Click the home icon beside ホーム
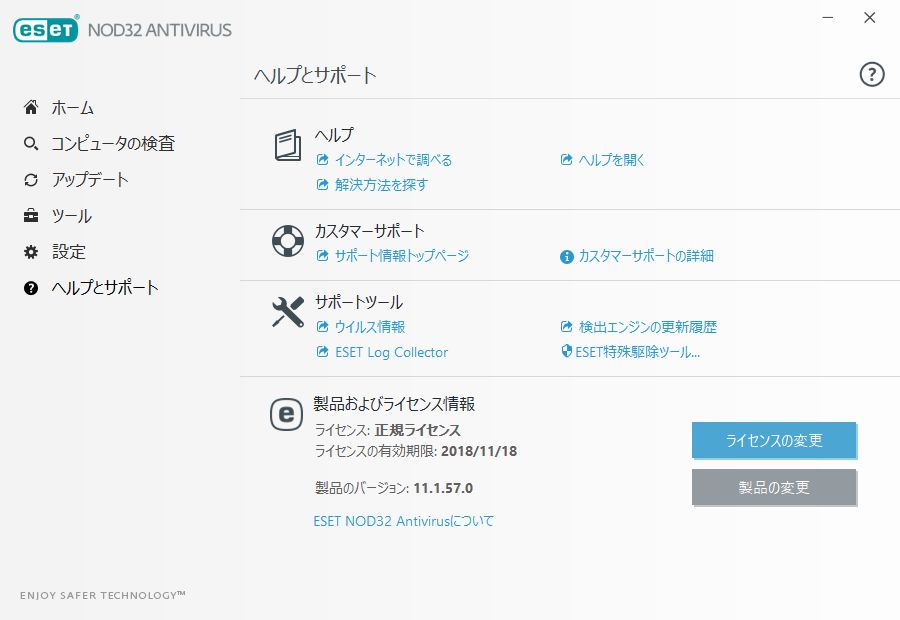The image size is (900, 620). click(31, 107)
